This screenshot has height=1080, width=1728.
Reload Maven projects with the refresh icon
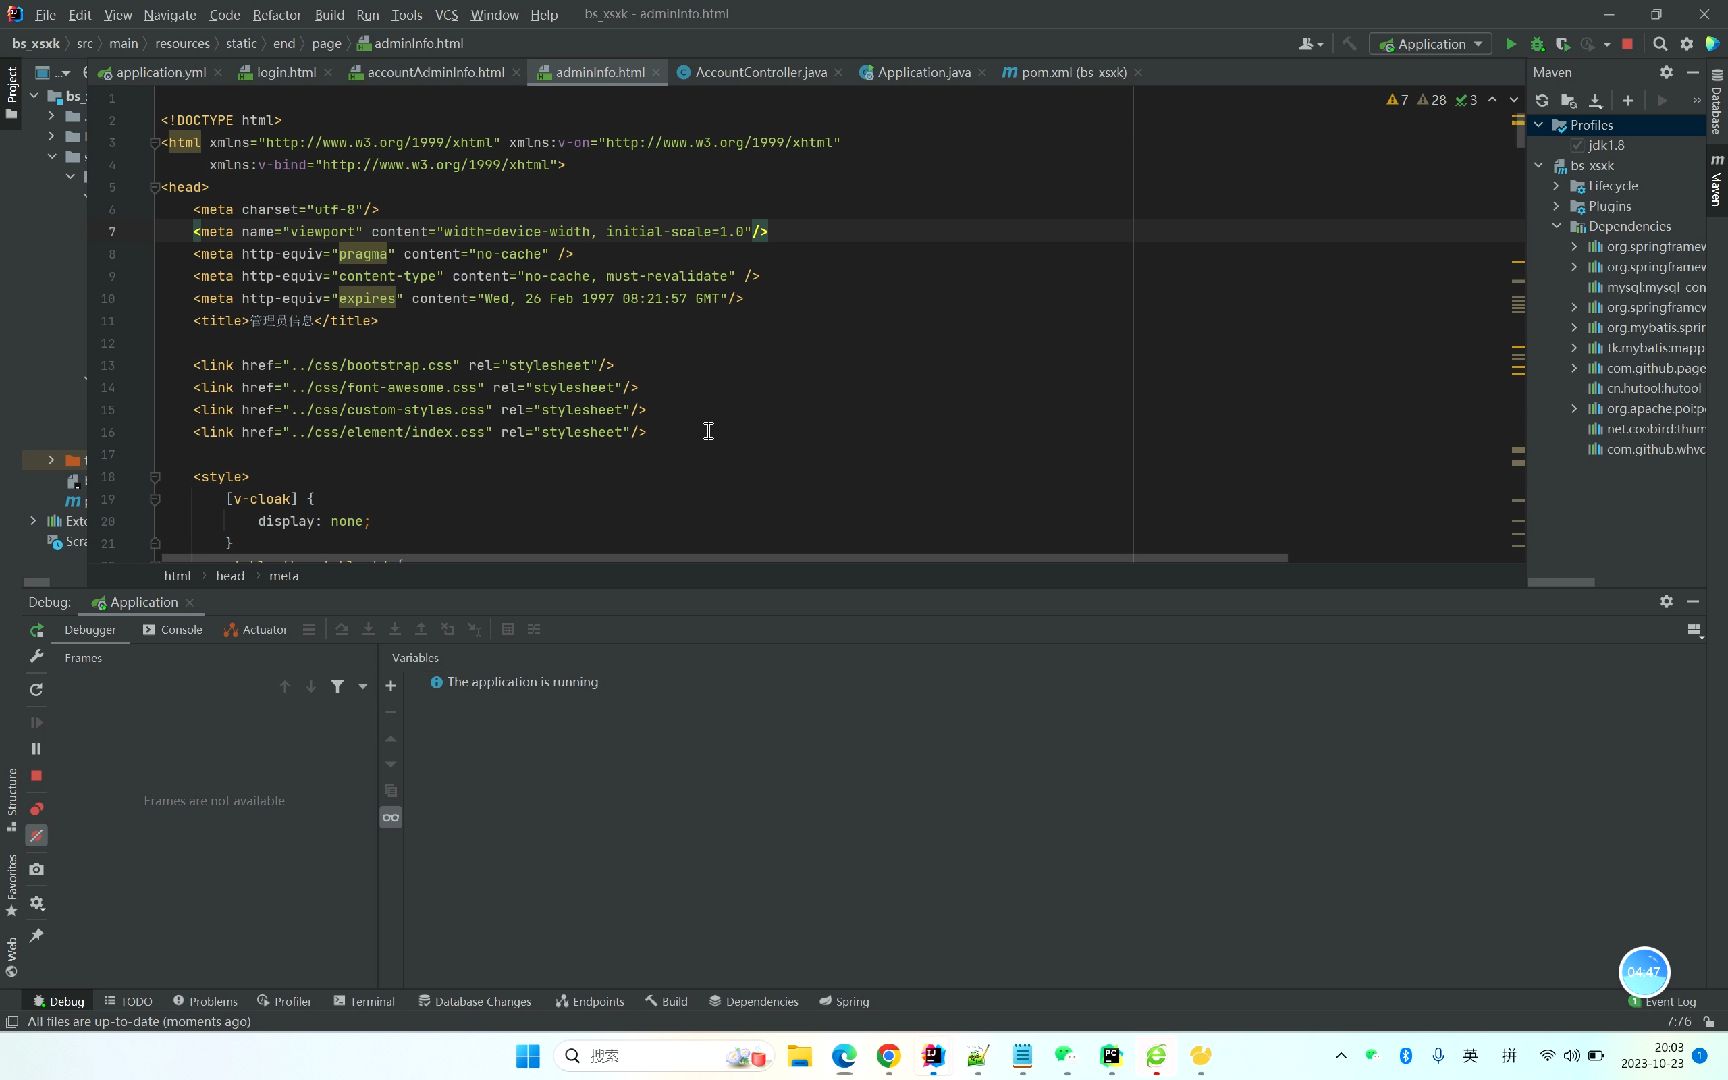point(1541,100)
